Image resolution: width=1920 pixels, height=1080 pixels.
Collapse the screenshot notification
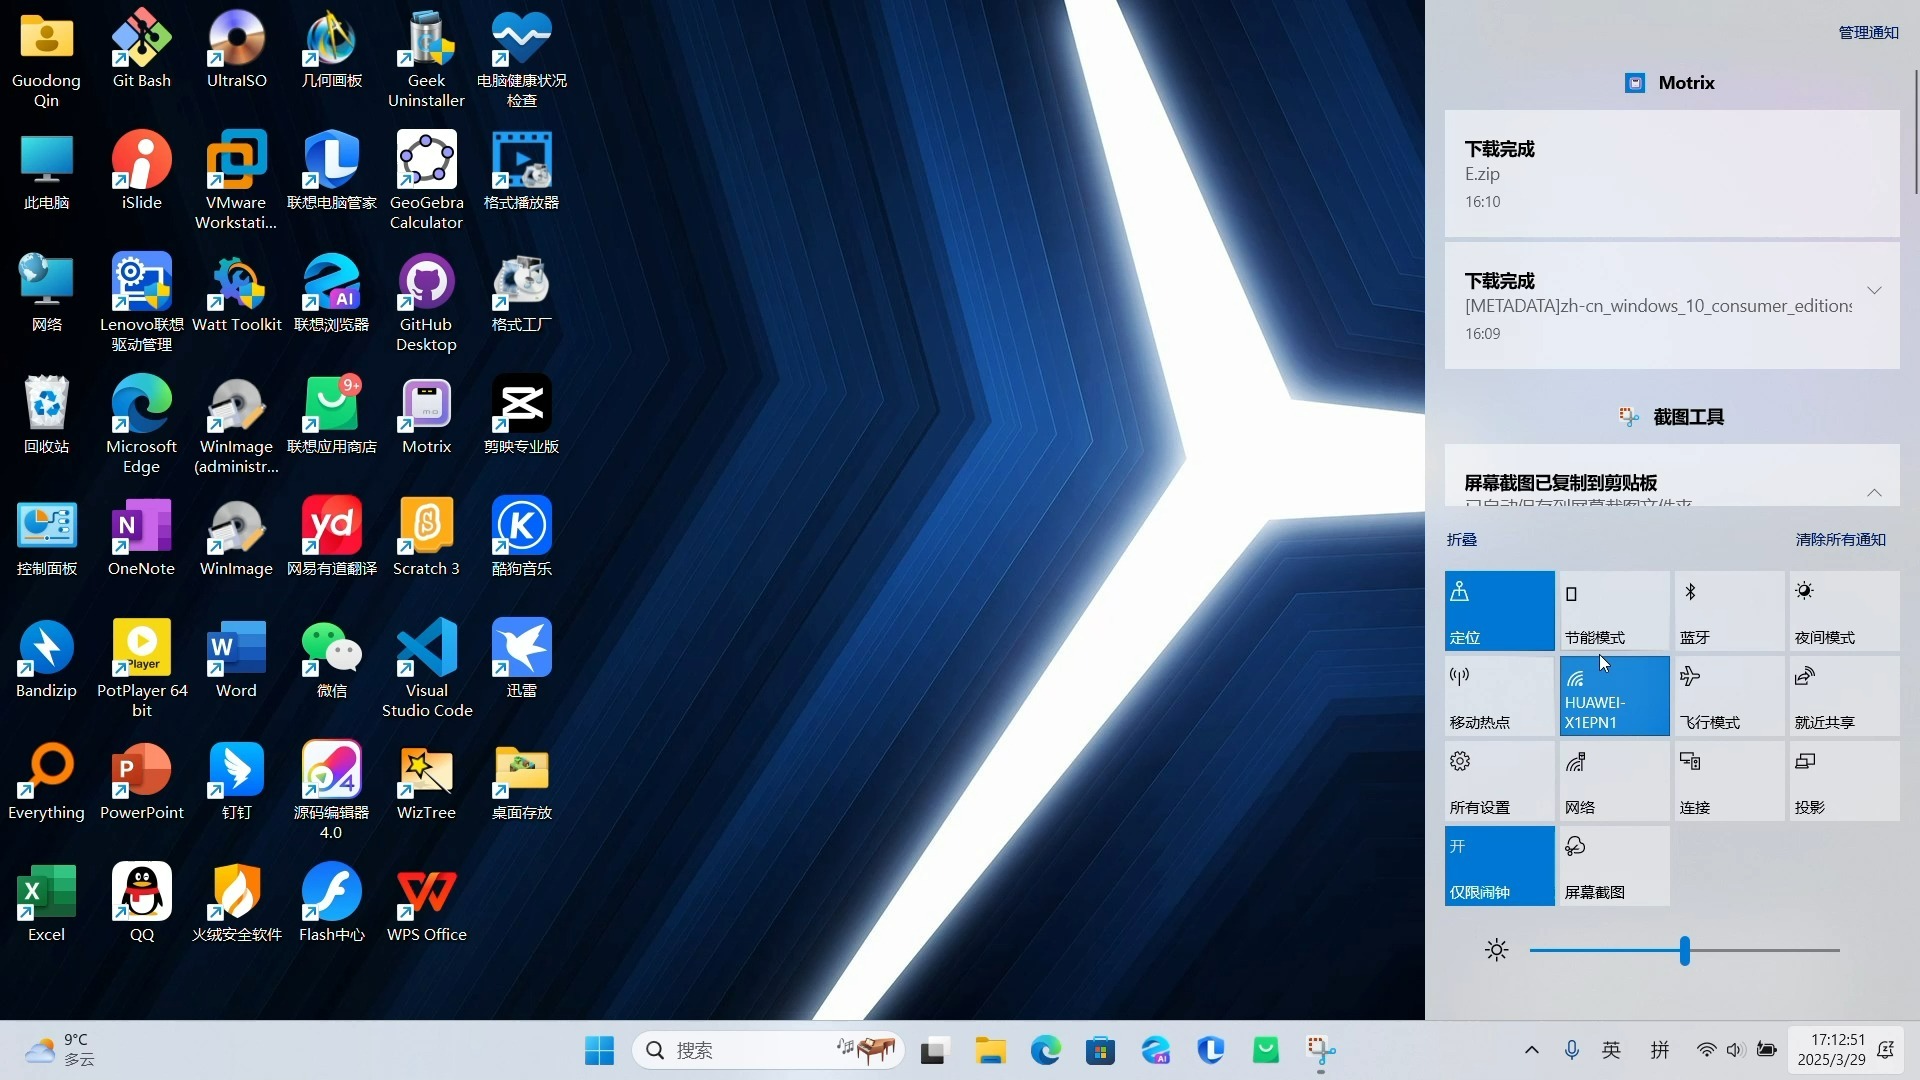coord(1873,492)
